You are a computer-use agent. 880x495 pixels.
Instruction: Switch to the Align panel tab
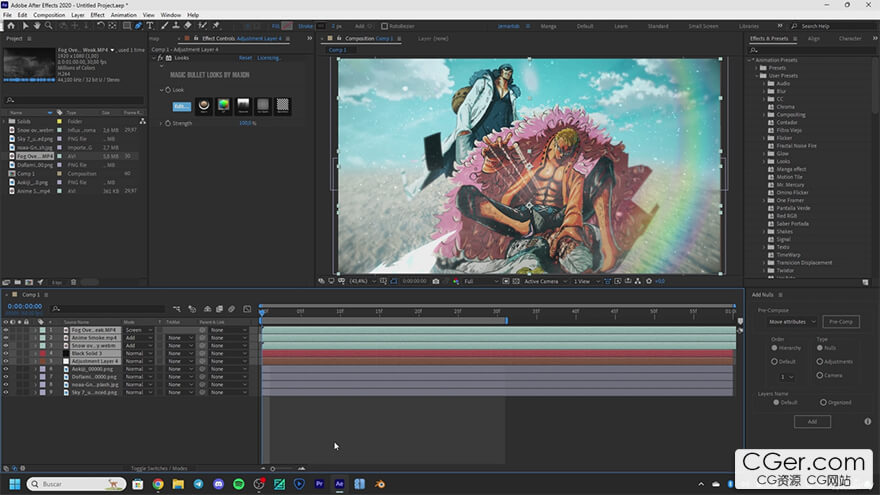813,38
